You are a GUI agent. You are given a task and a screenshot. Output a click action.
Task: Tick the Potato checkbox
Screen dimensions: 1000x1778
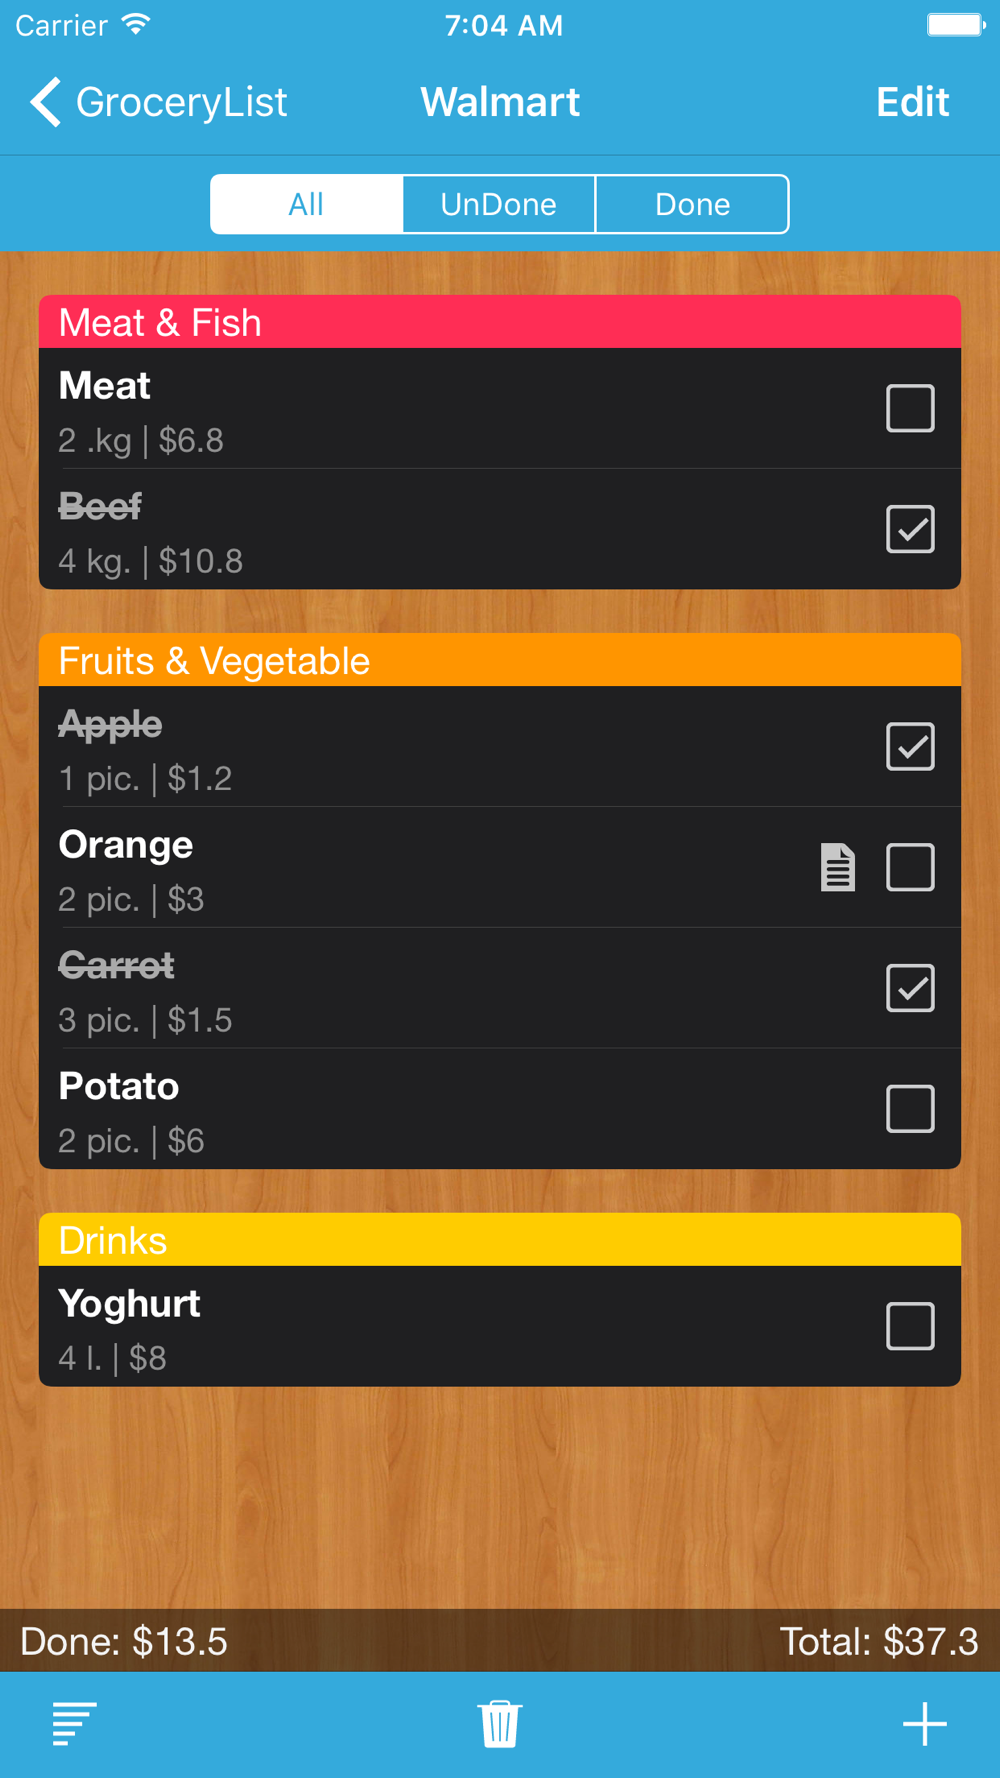tap(910, 1109)
